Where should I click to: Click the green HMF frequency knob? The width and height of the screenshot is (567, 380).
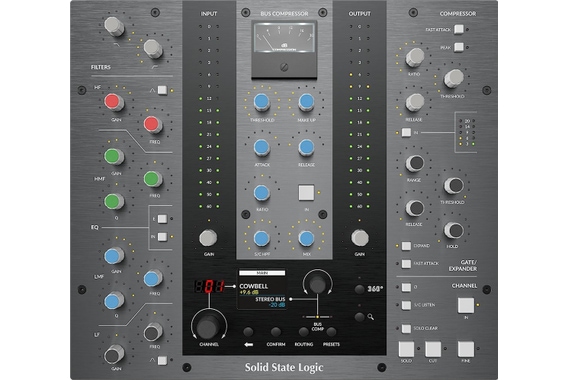(x=153, y=179)
